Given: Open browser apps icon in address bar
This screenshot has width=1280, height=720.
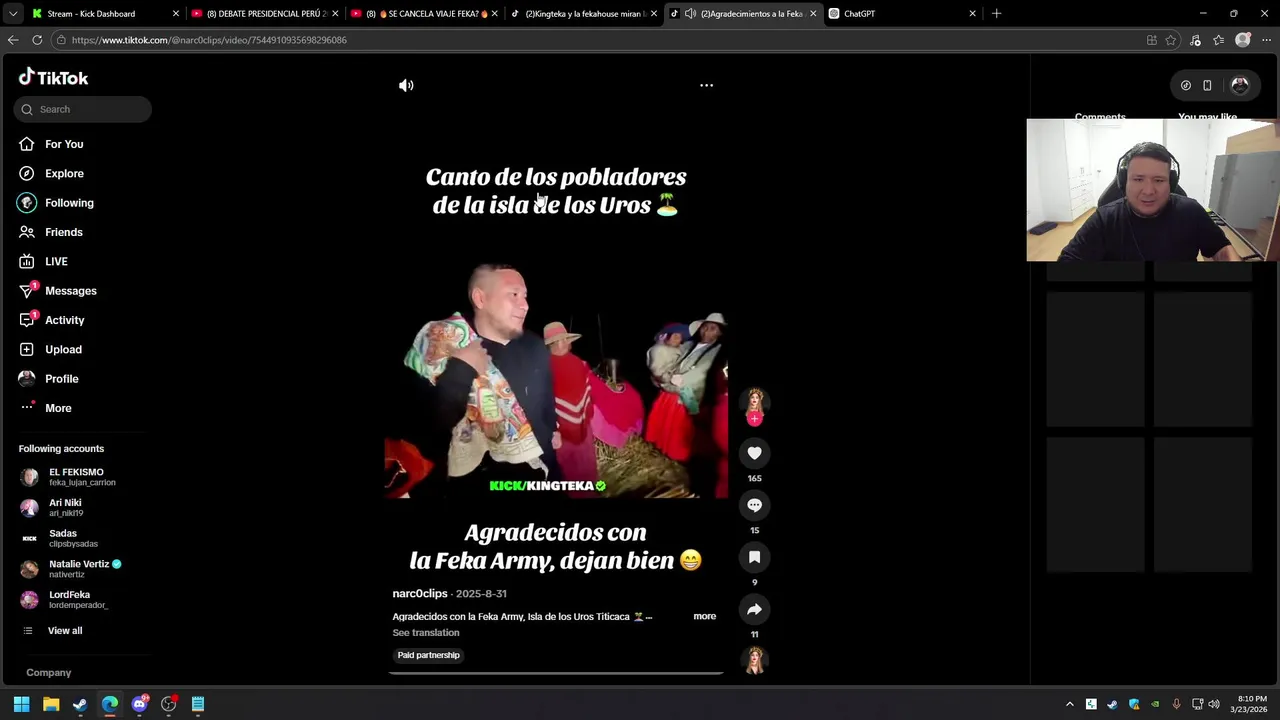Looking at the screenshot, I should point(1152,40).
